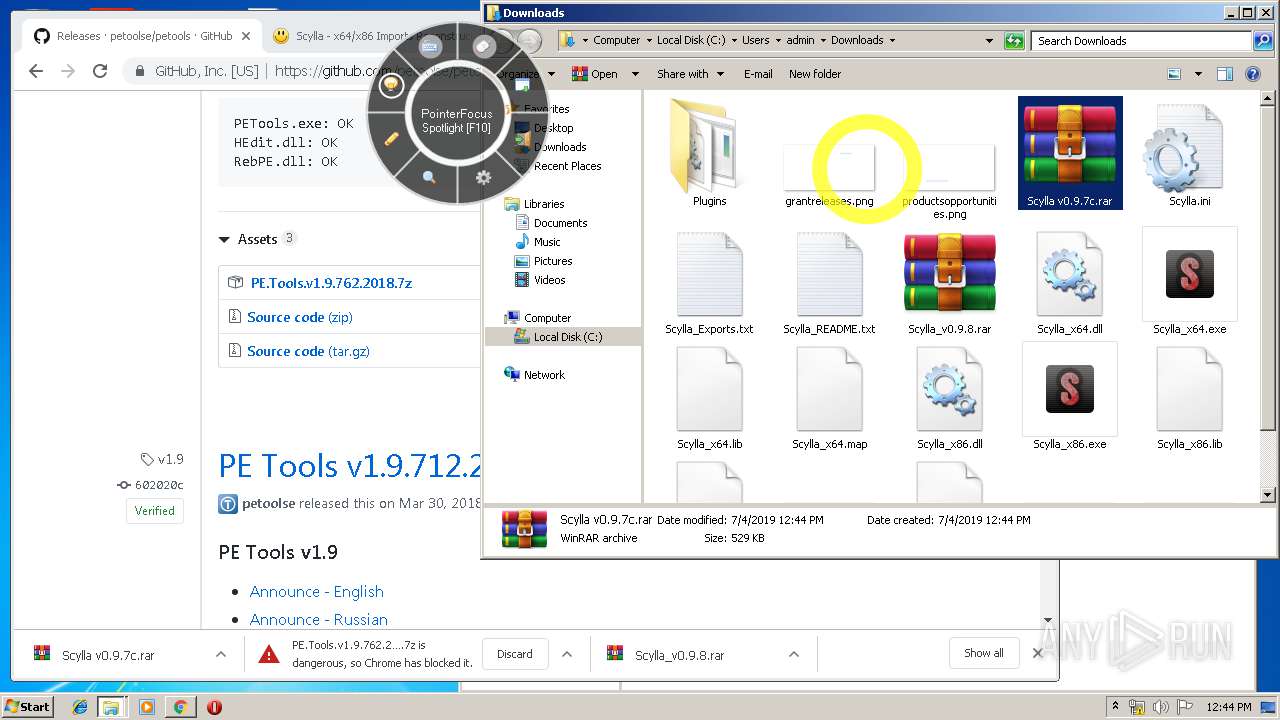Open Documents library

pos(560,223)
